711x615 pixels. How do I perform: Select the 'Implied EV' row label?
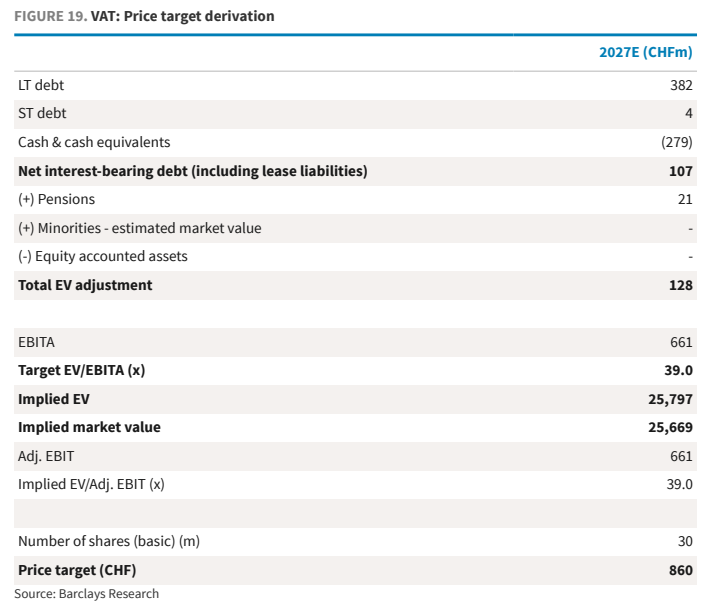[54, 399]
